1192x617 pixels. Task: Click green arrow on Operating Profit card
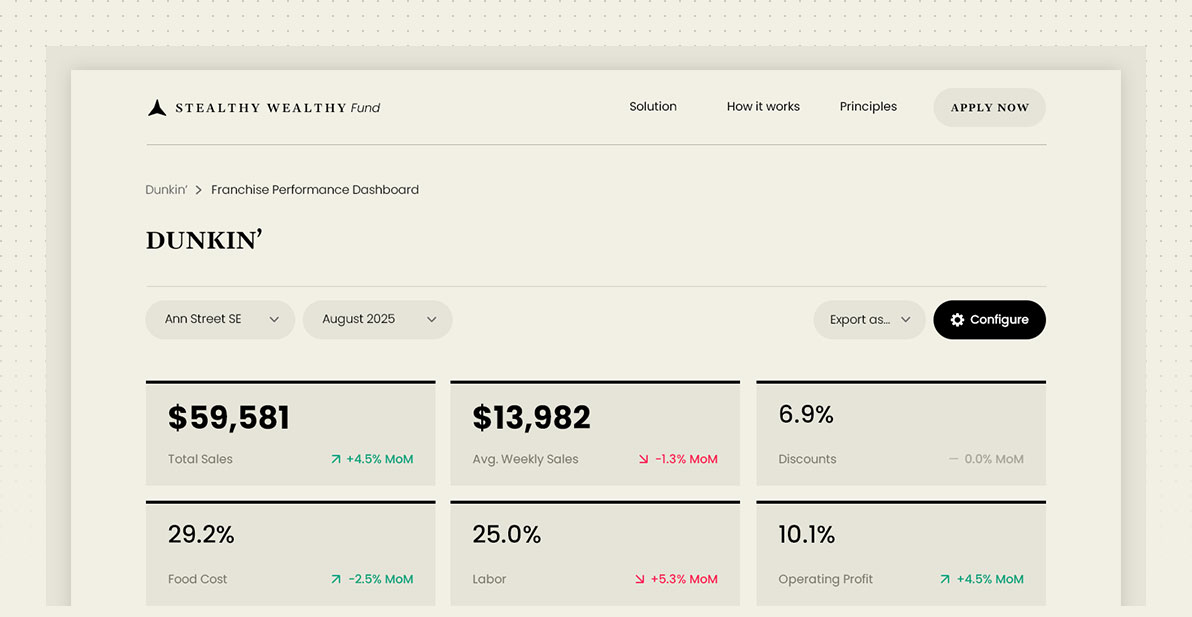point(945,579)
